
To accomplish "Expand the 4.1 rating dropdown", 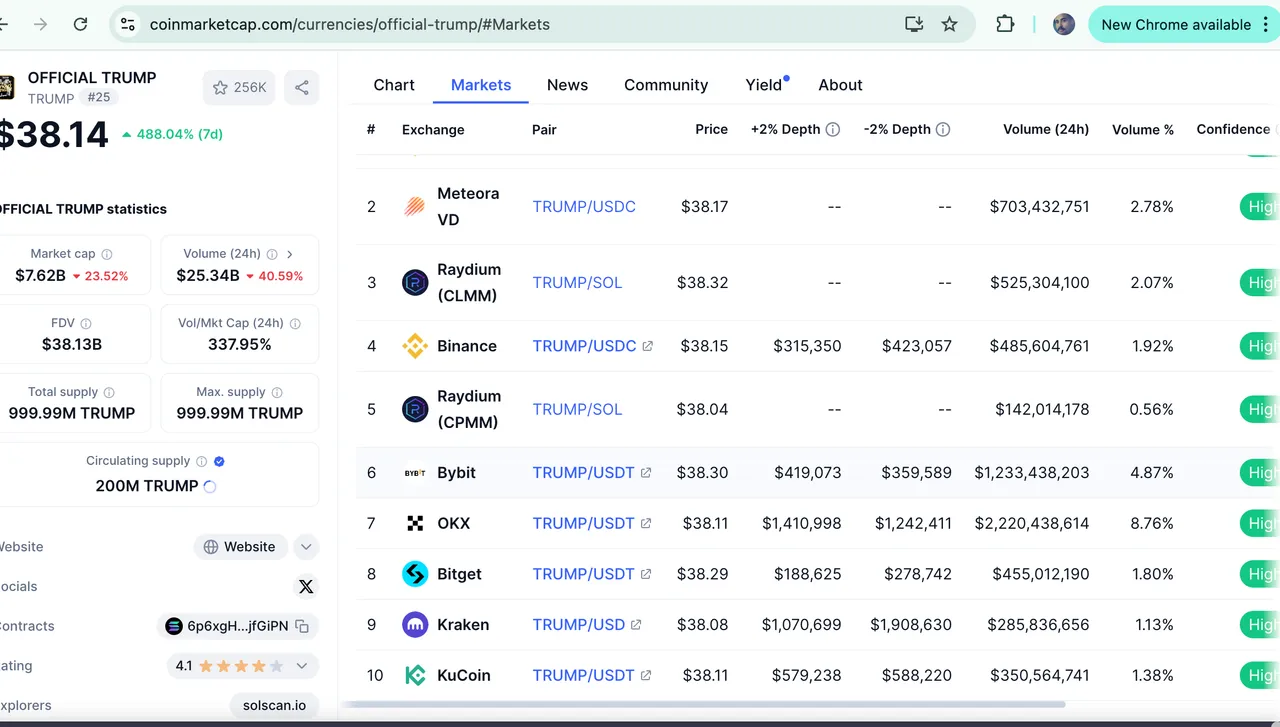I will [302, 665].
